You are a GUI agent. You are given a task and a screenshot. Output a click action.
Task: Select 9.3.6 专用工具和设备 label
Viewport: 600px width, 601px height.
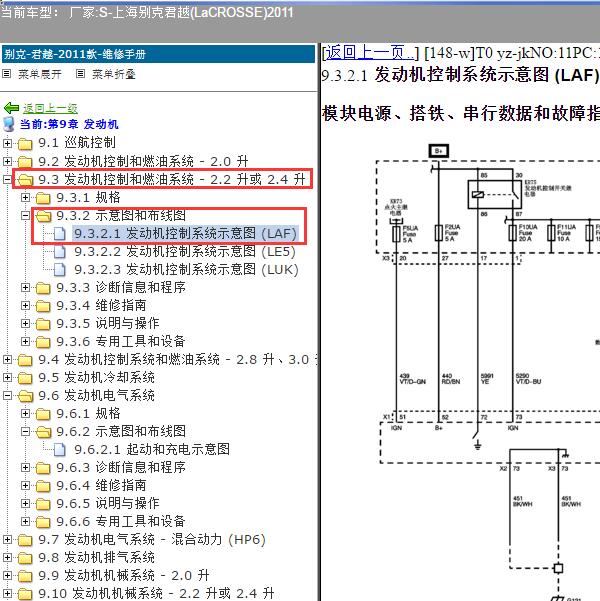[x=121, y=342]
